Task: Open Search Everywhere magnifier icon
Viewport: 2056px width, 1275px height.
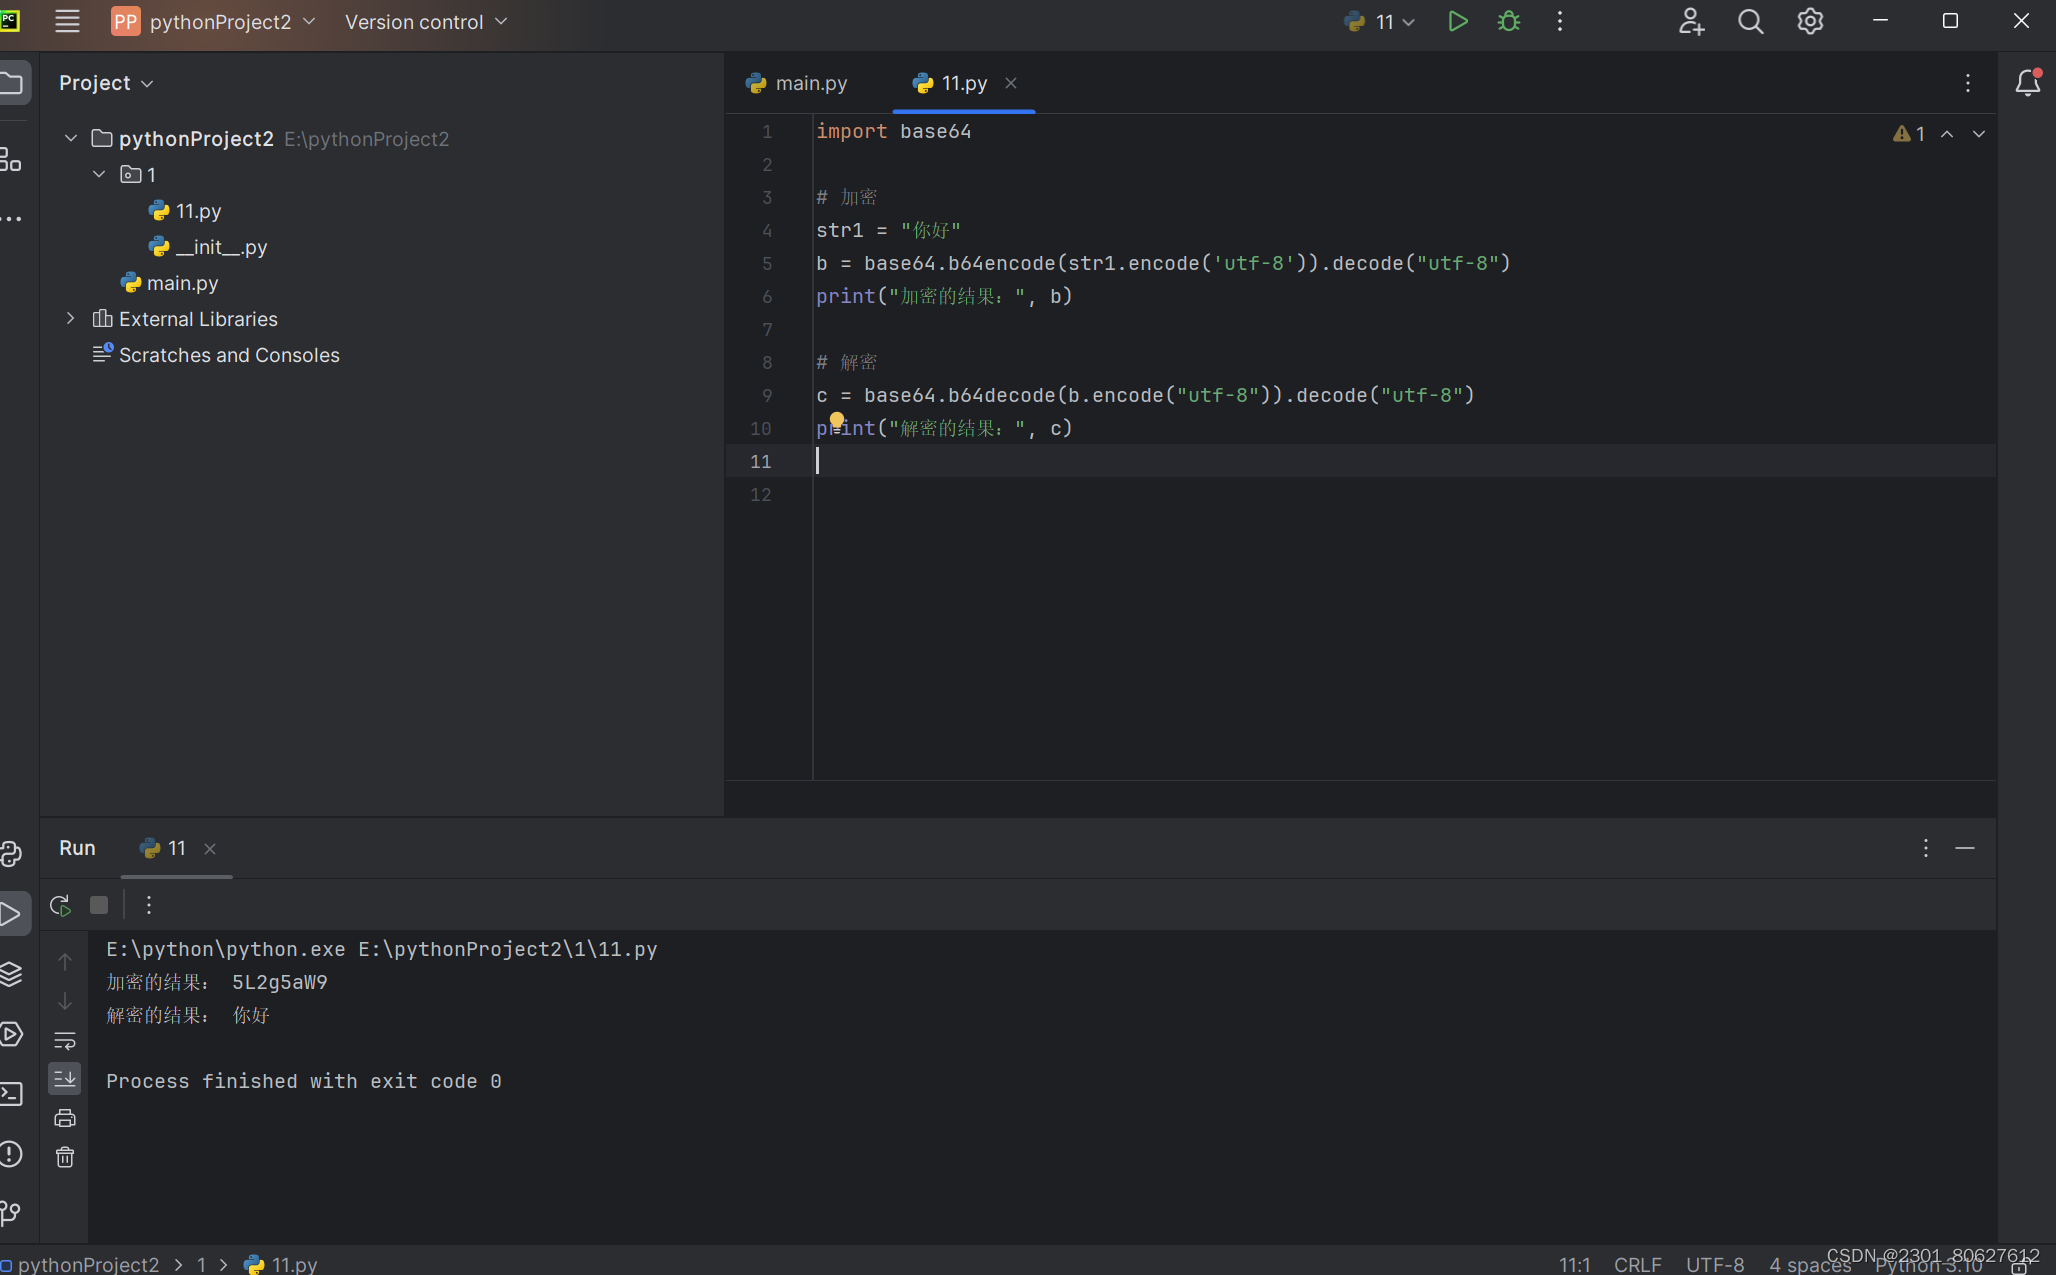Action: click(1750, 21)
